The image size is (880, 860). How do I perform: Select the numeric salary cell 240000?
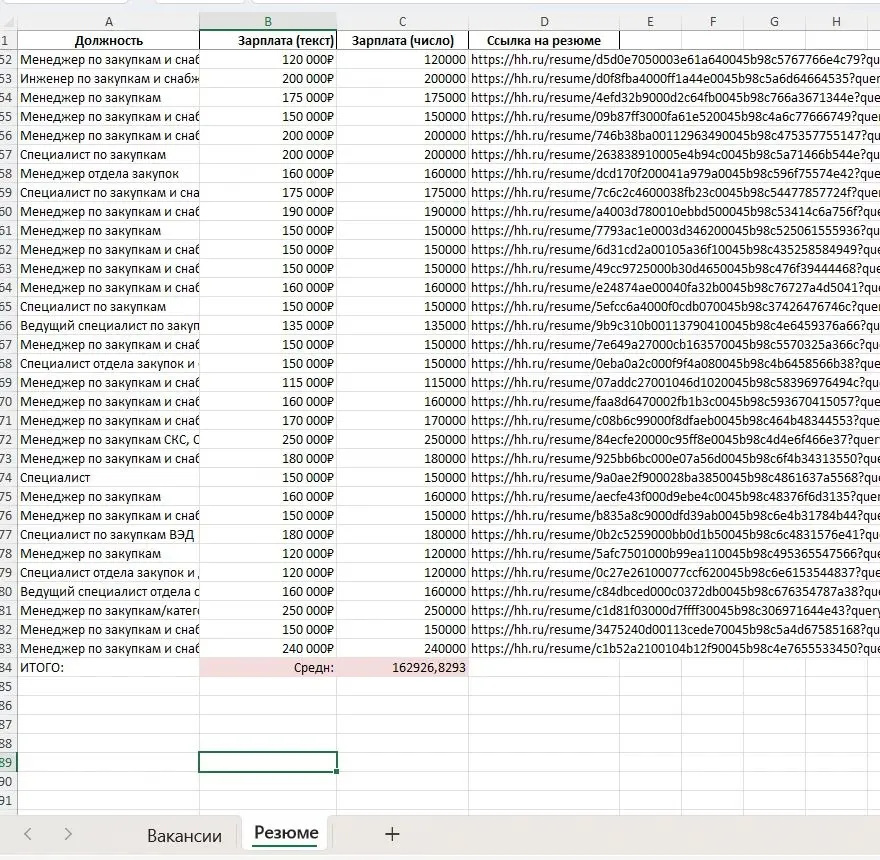[402, 648]
